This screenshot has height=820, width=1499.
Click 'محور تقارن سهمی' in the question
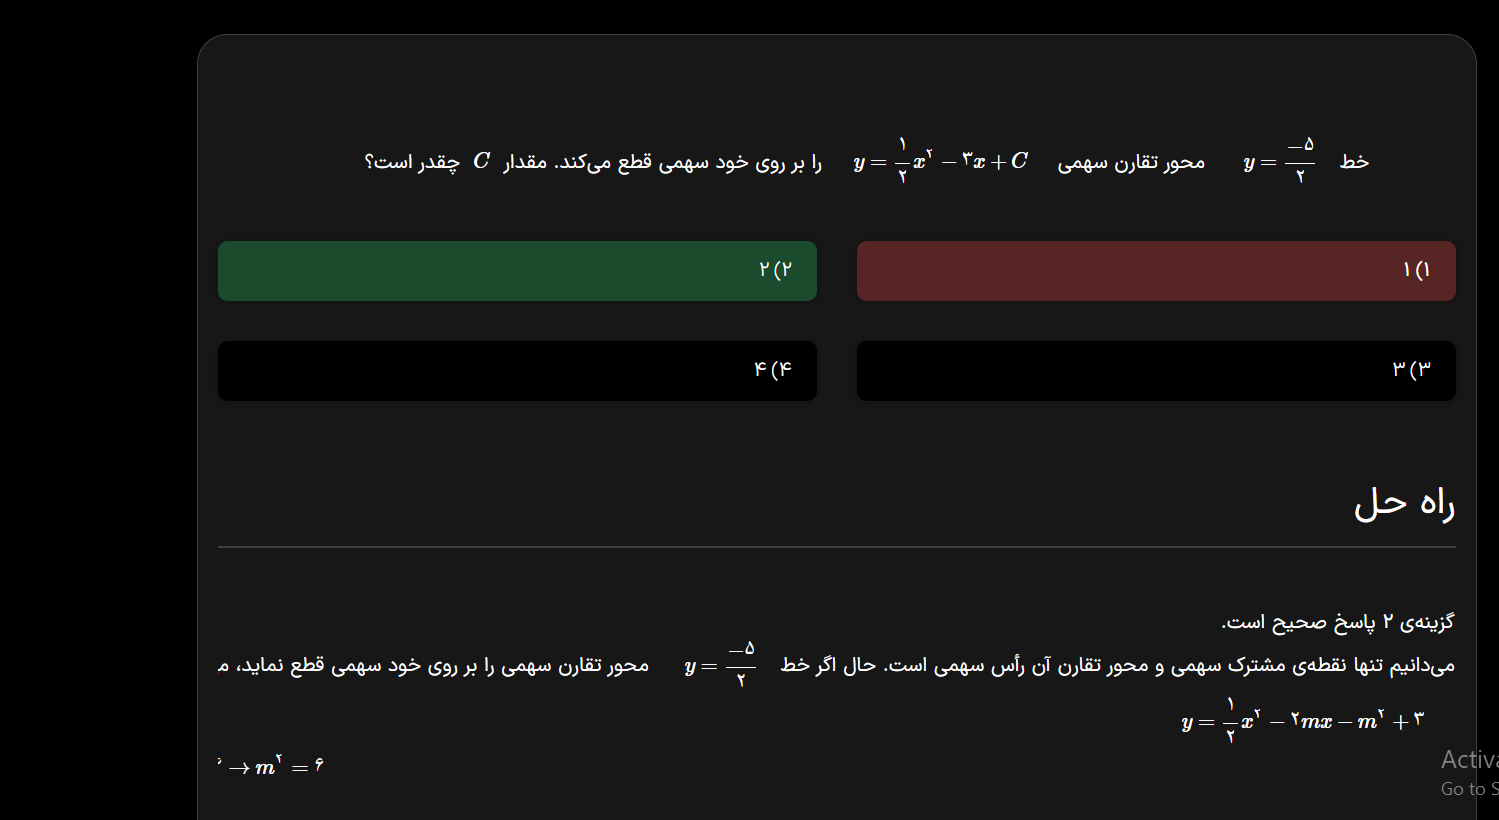click(x=1131, y=162)
